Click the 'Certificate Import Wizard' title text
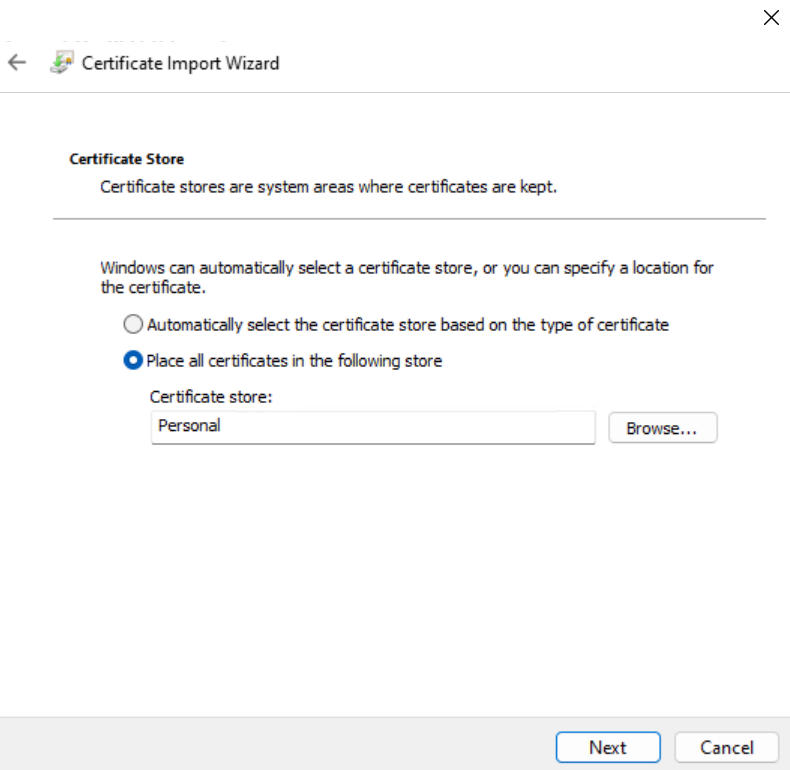Viewport: 790px width, 770px height. 180,63
